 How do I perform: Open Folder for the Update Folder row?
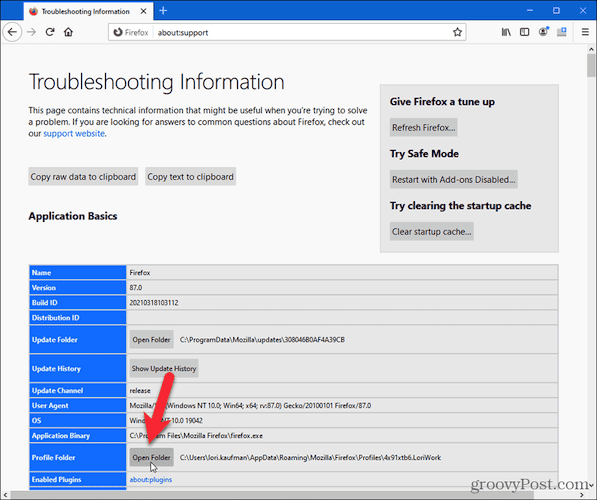click(x=151, y=340)
